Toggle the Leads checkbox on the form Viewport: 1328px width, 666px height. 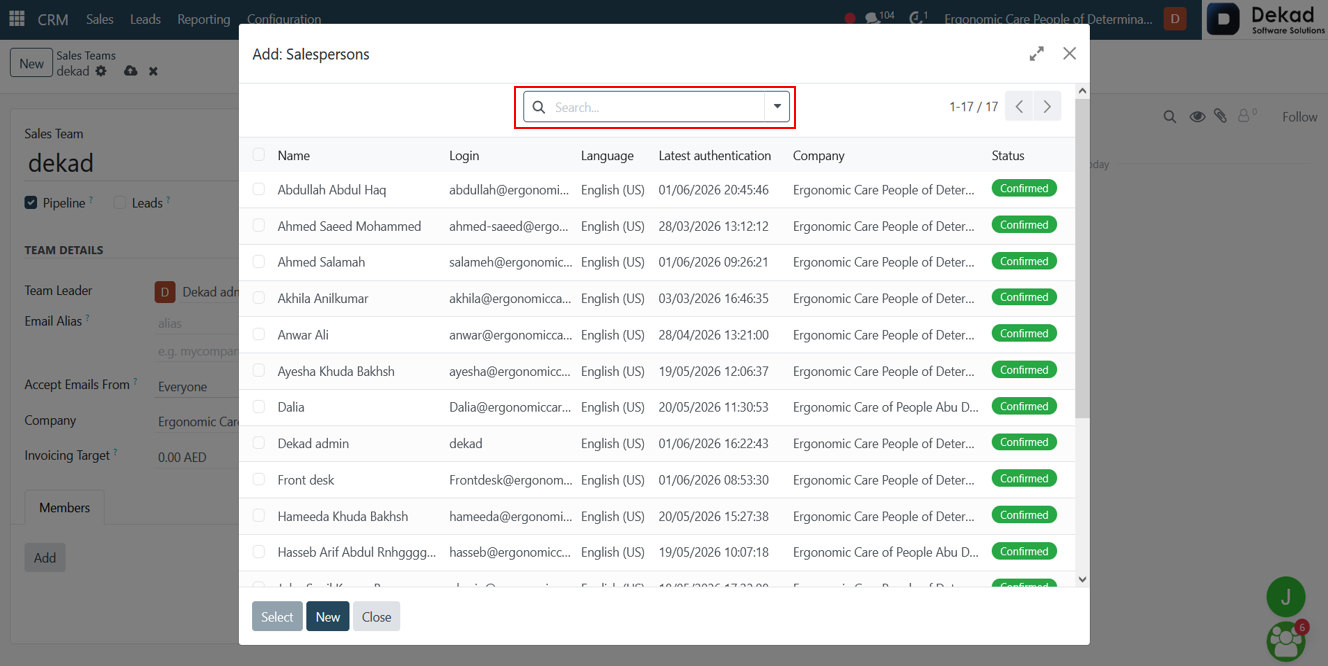pyautogui.click(x=120, y=203)
